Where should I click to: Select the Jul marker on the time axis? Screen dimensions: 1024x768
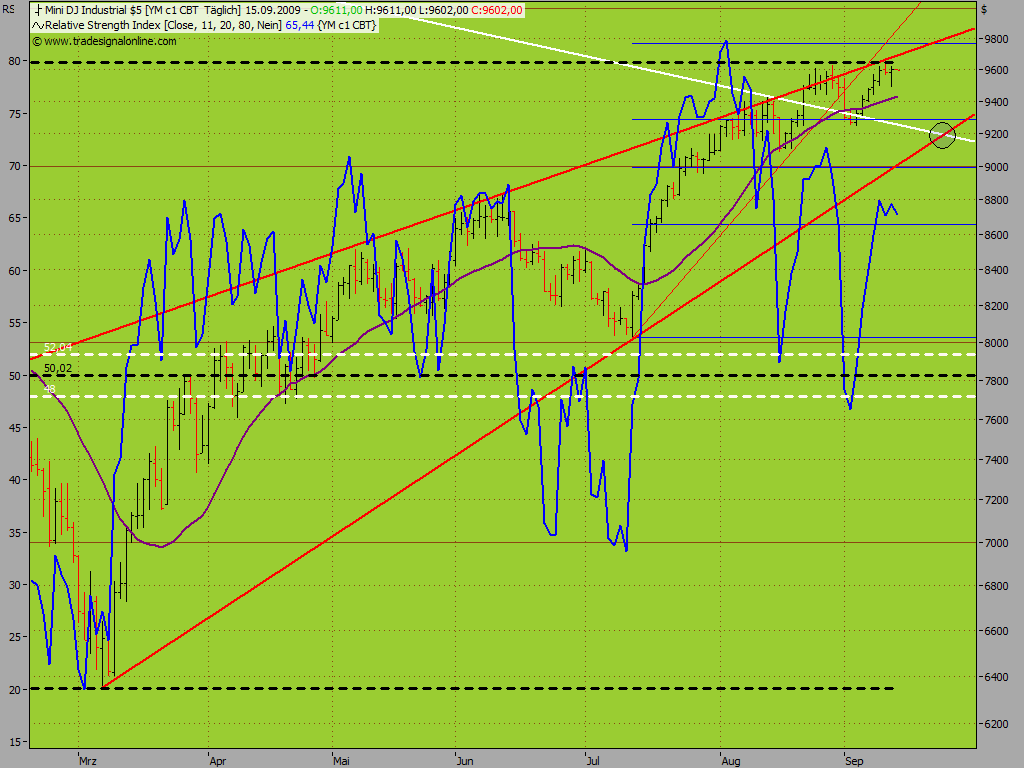tap(592, 761)
